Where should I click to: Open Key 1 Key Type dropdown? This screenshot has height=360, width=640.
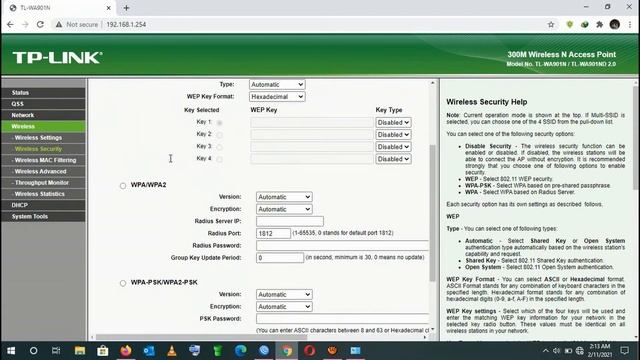(393, 122)
